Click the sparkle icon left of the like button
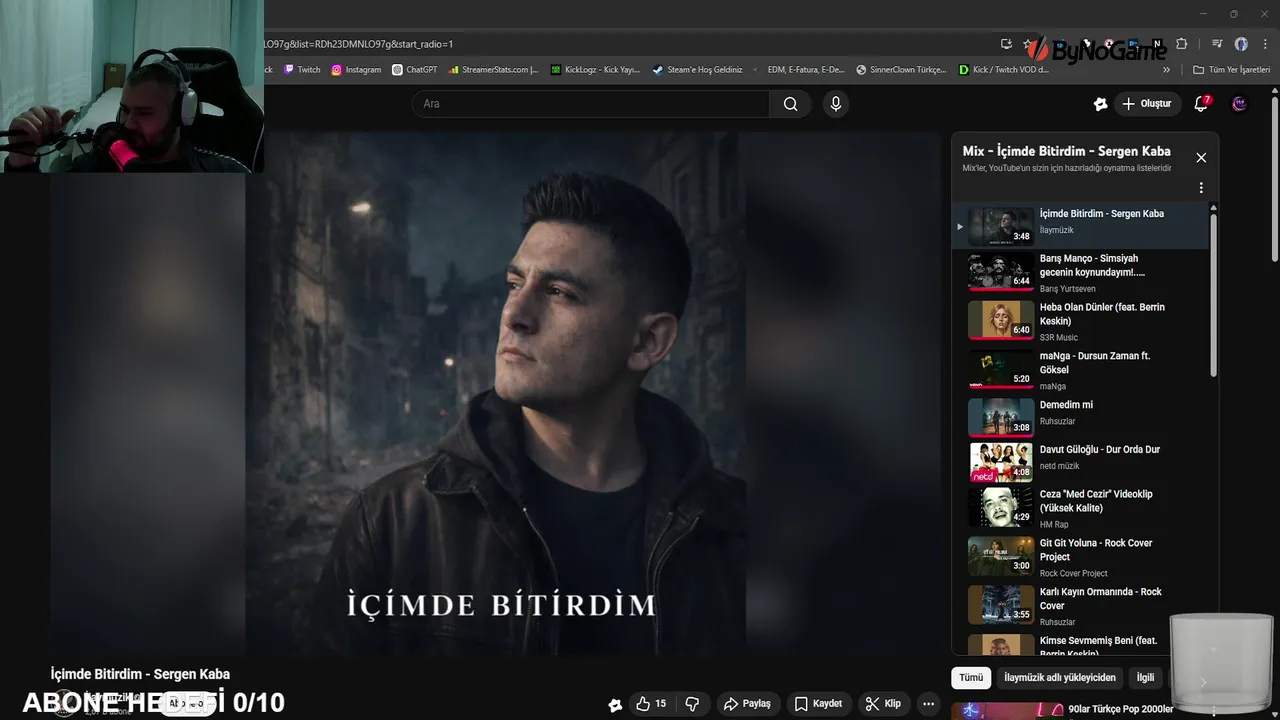Viewport: 1280px width, 720px height. (615, 705)
